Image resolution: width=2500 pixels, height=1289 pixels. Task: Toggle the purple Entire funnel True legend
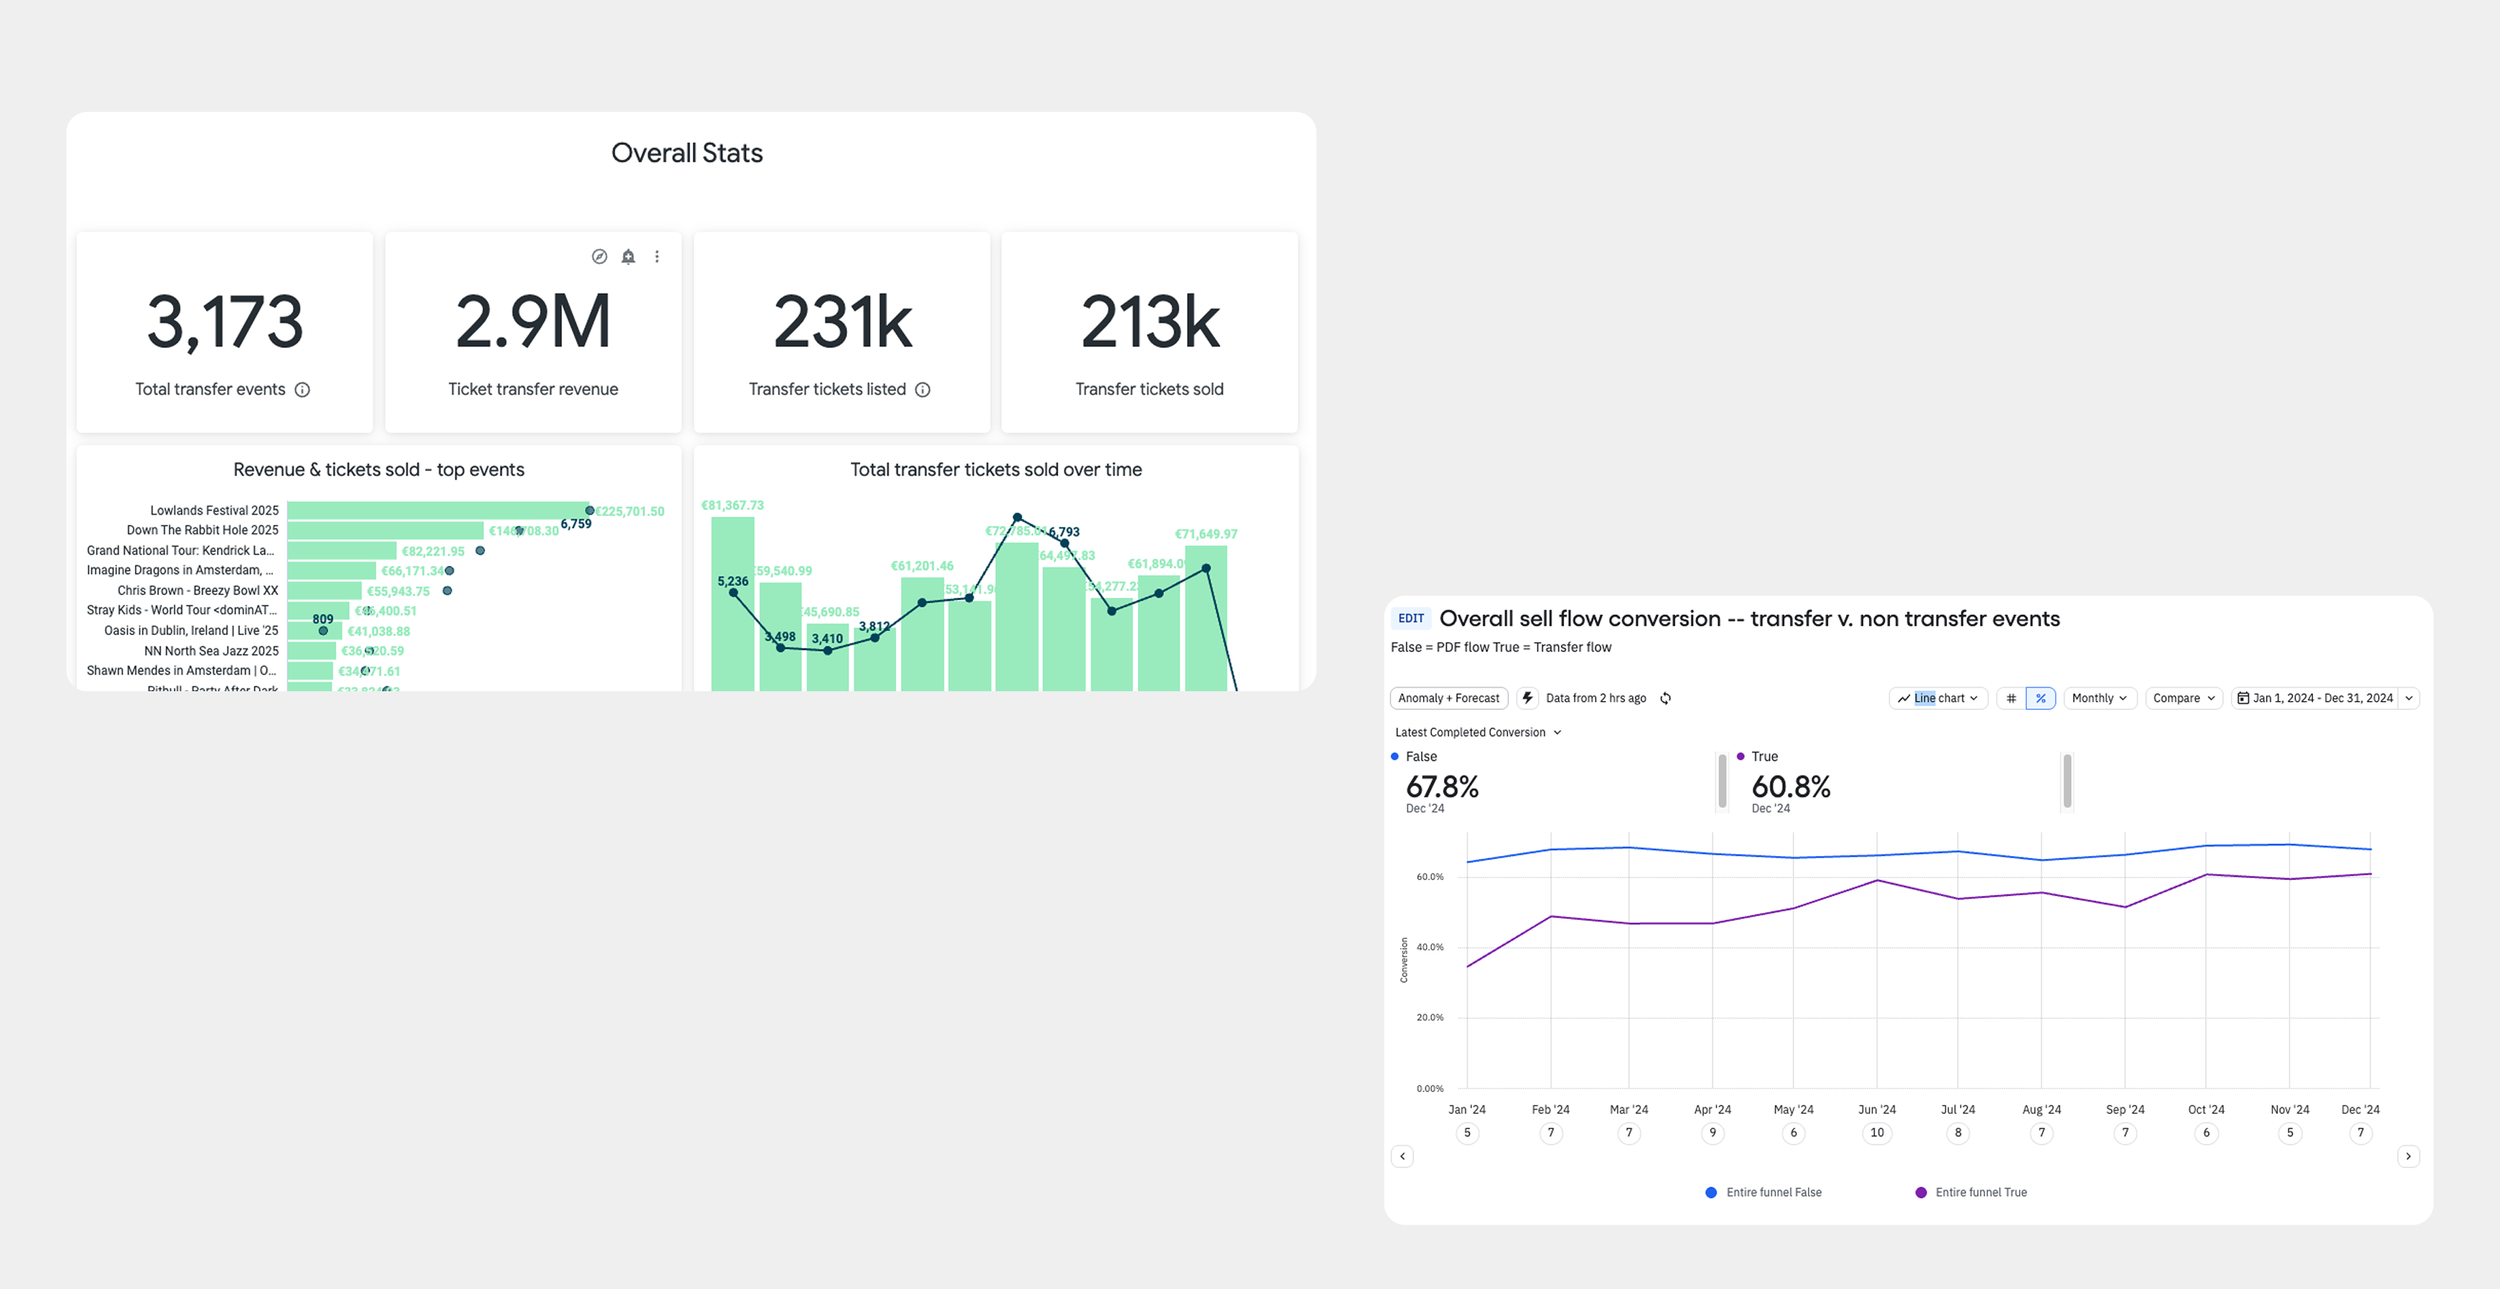1971,1193
